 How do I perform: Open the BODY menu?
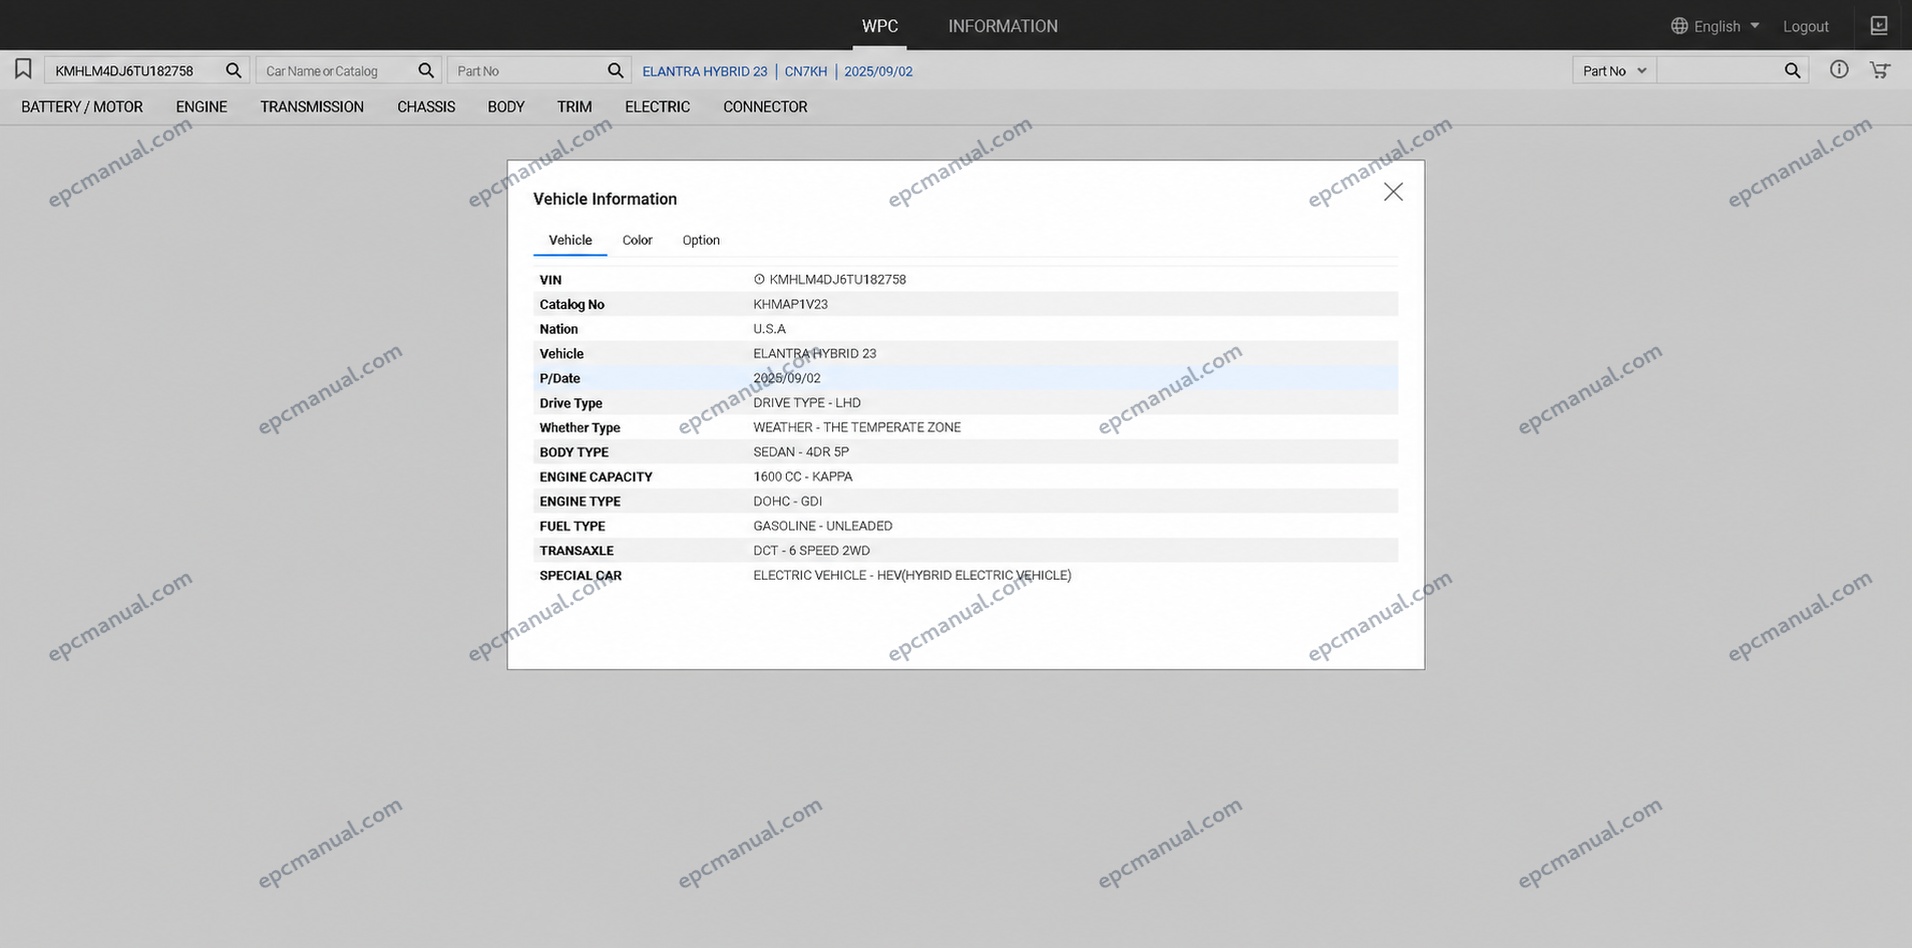(x=506, y=107)
